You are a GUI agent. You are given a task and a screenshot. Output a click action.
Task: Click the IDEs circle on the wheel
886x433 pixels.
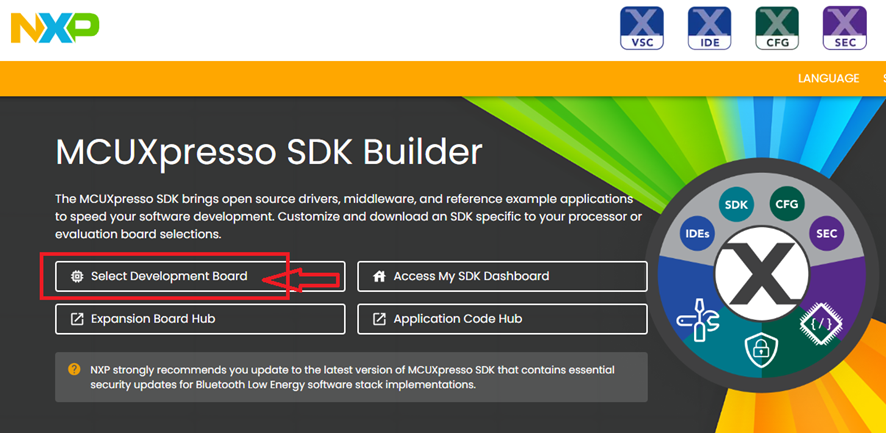click(696, 233)
